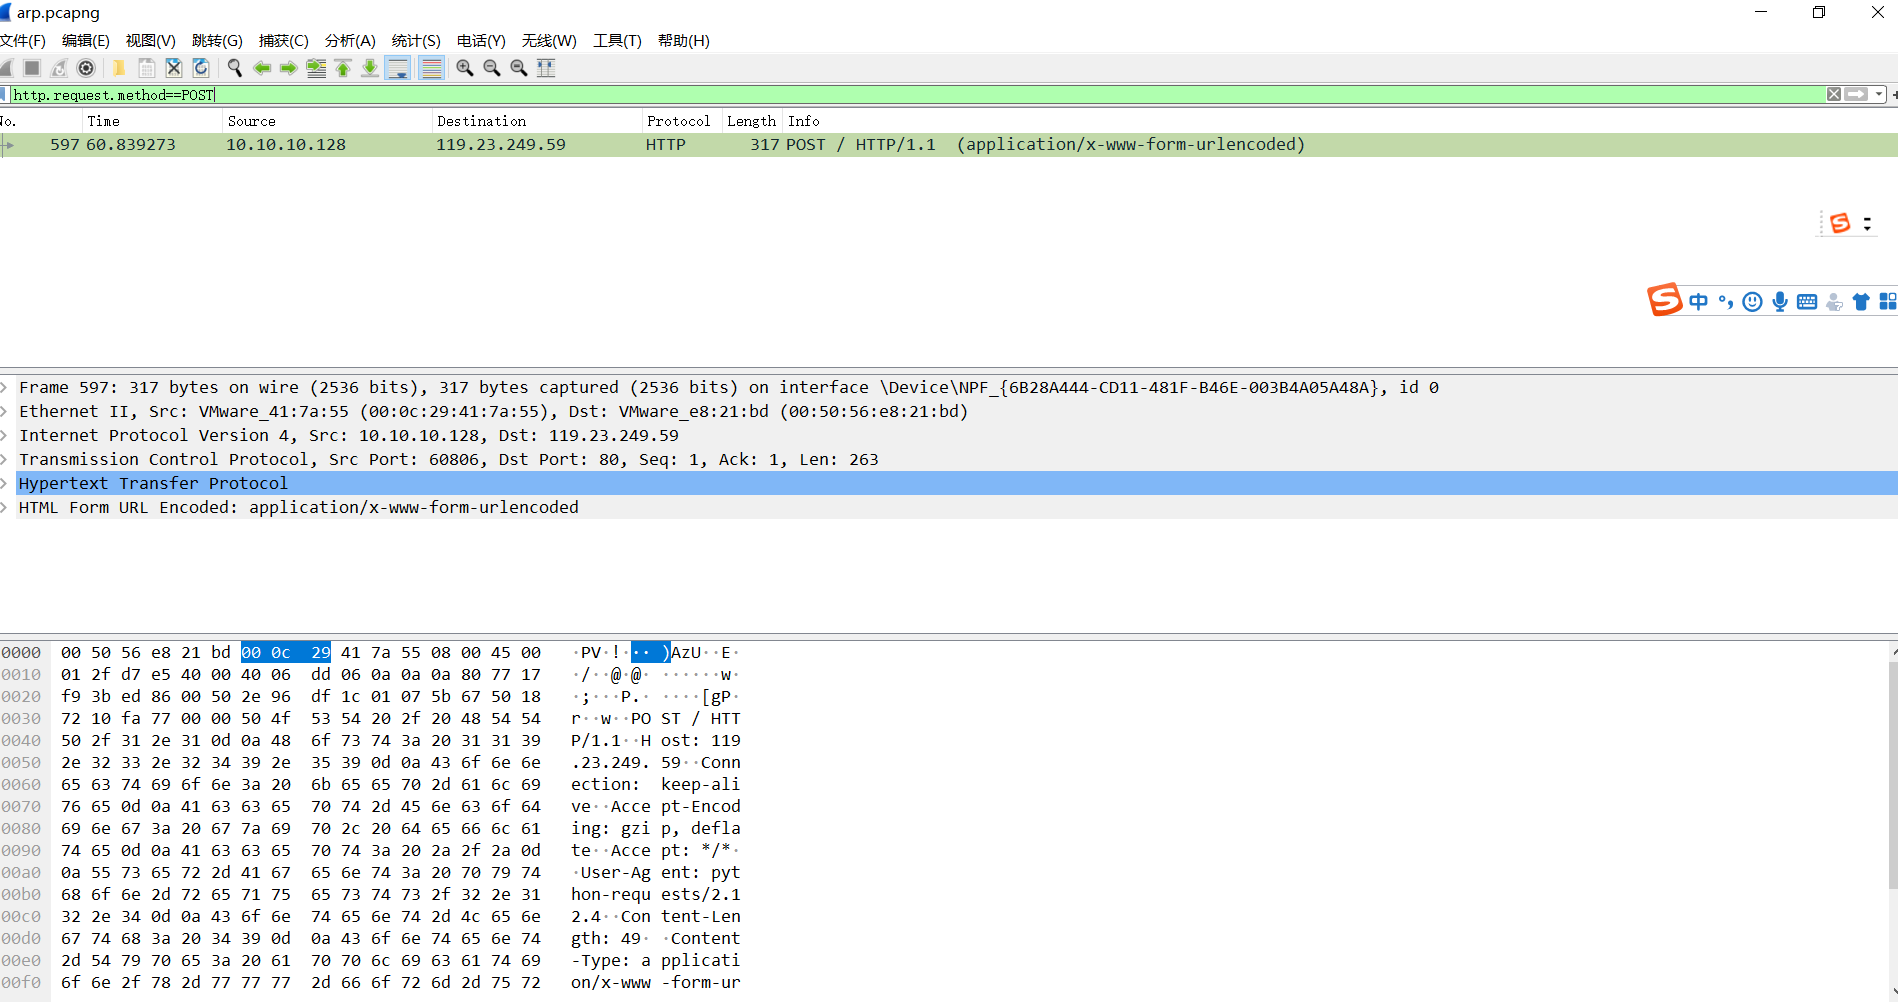1898x1002 pixels.
Task: Go to the last packet
Action: 369,67
